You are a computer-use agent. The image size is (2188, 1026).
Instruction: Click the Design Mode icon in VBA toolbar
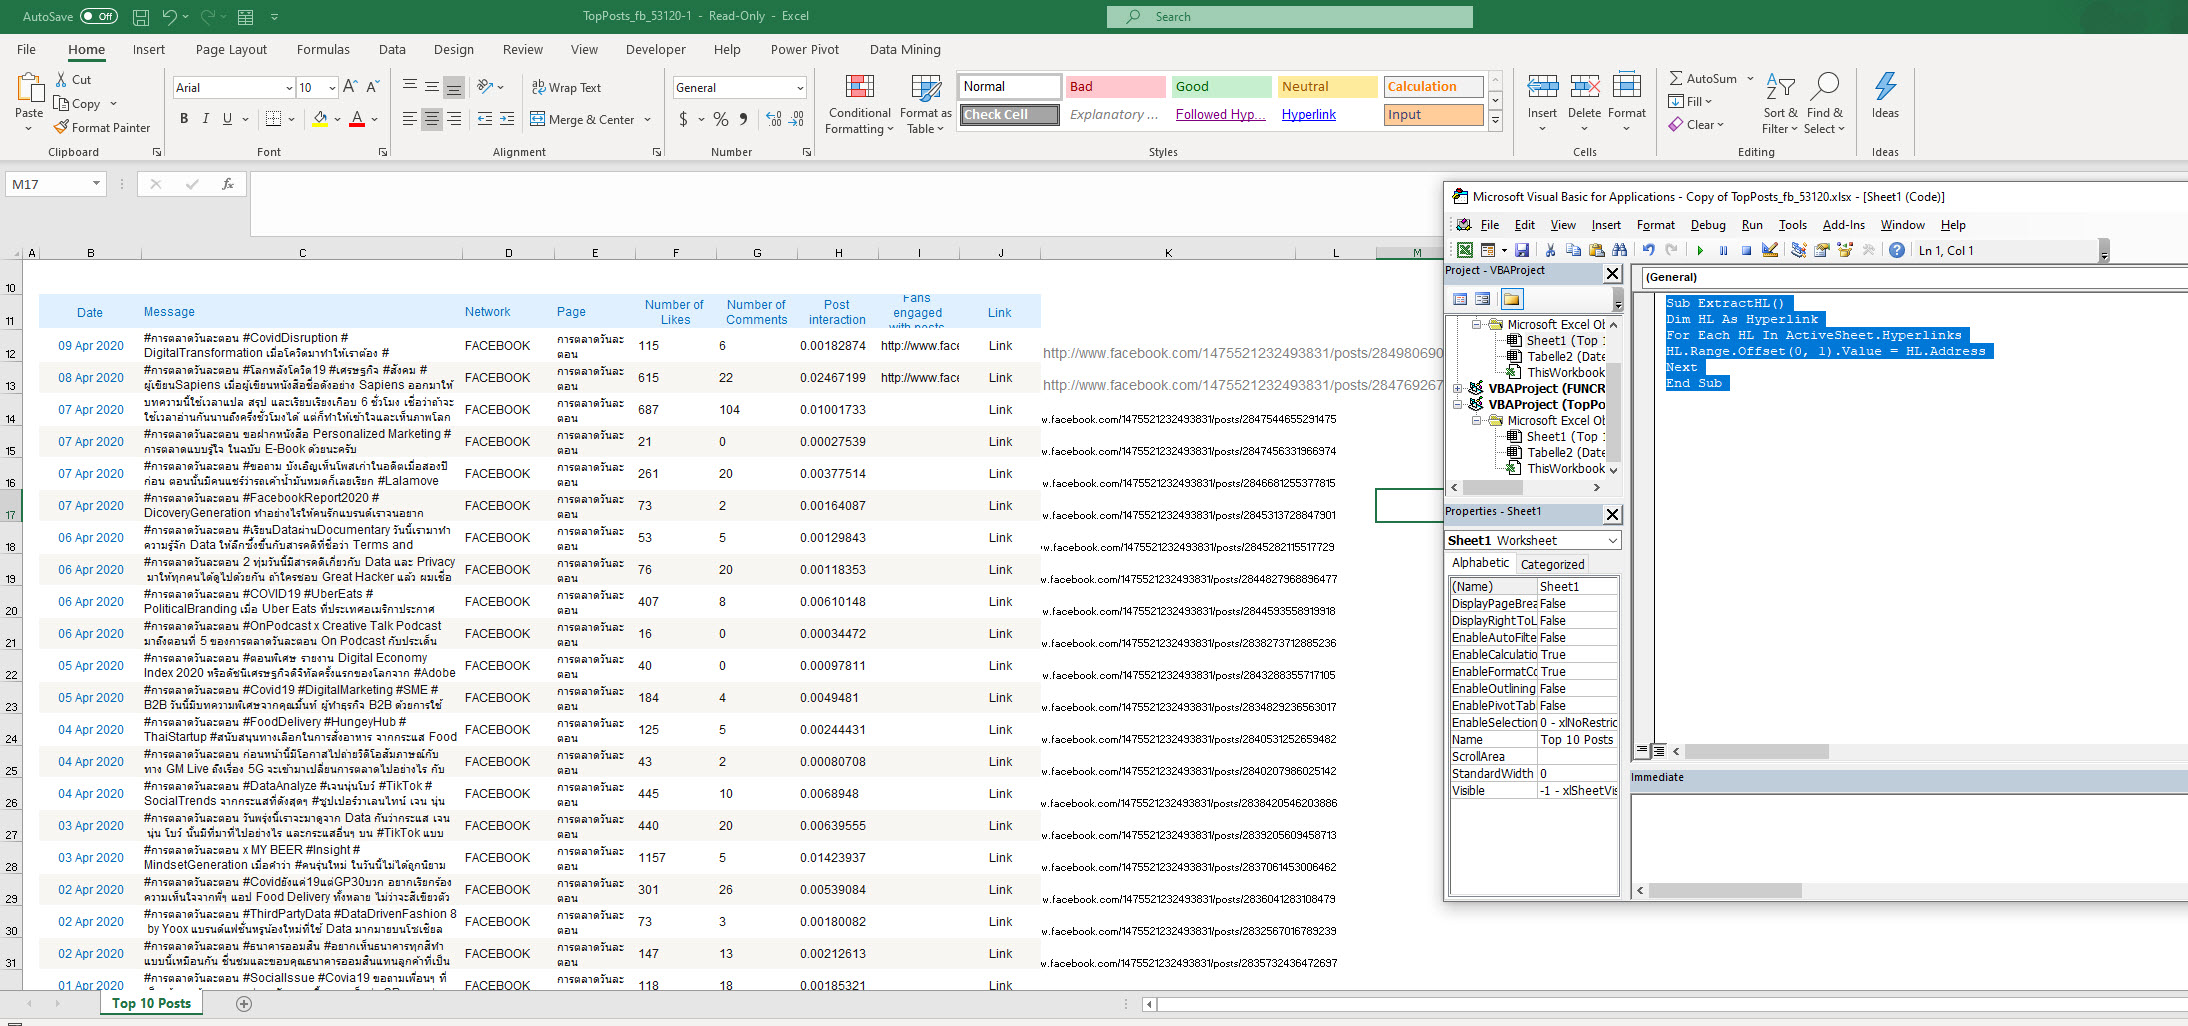tap(1770, 250)
